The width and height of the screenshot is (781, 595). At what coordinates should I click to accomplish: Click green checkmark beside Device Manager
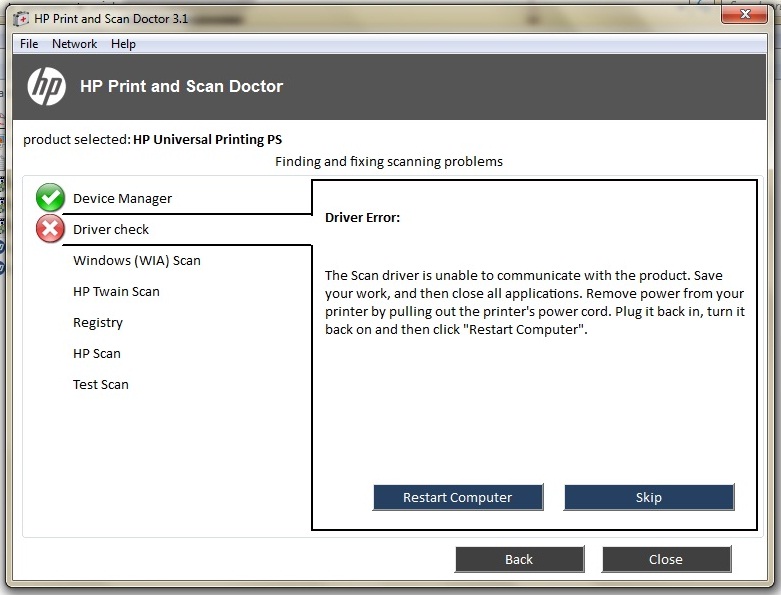[x=50, y=198]
